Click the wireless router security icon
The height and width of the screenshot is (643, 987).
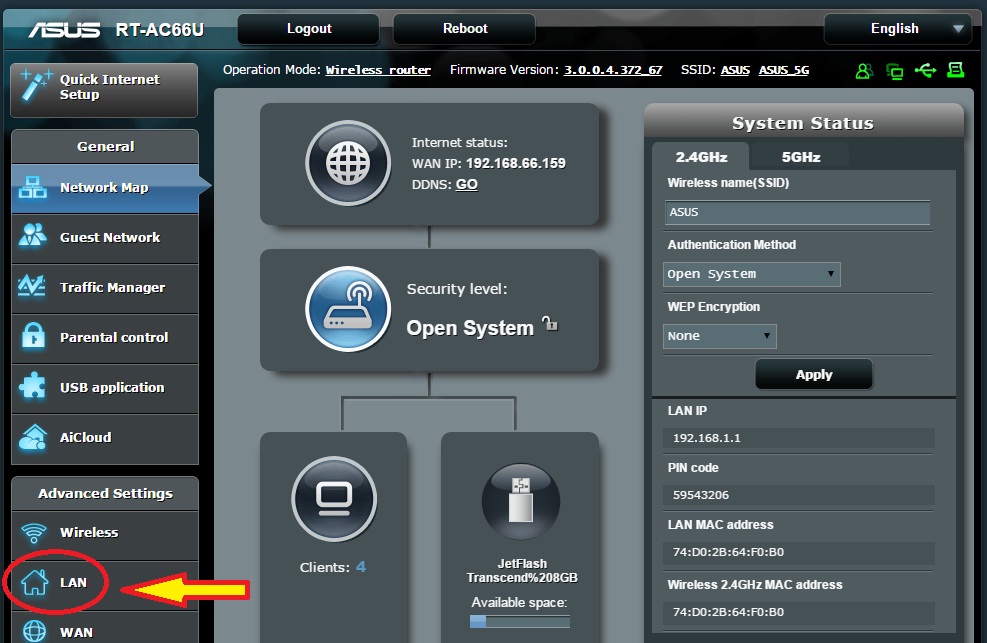pos(348,309)
